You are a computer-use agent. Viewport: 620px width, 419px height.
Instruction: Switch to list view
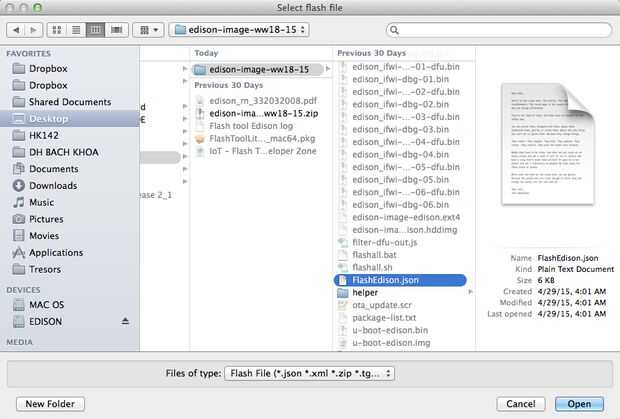tap(76, 30)
